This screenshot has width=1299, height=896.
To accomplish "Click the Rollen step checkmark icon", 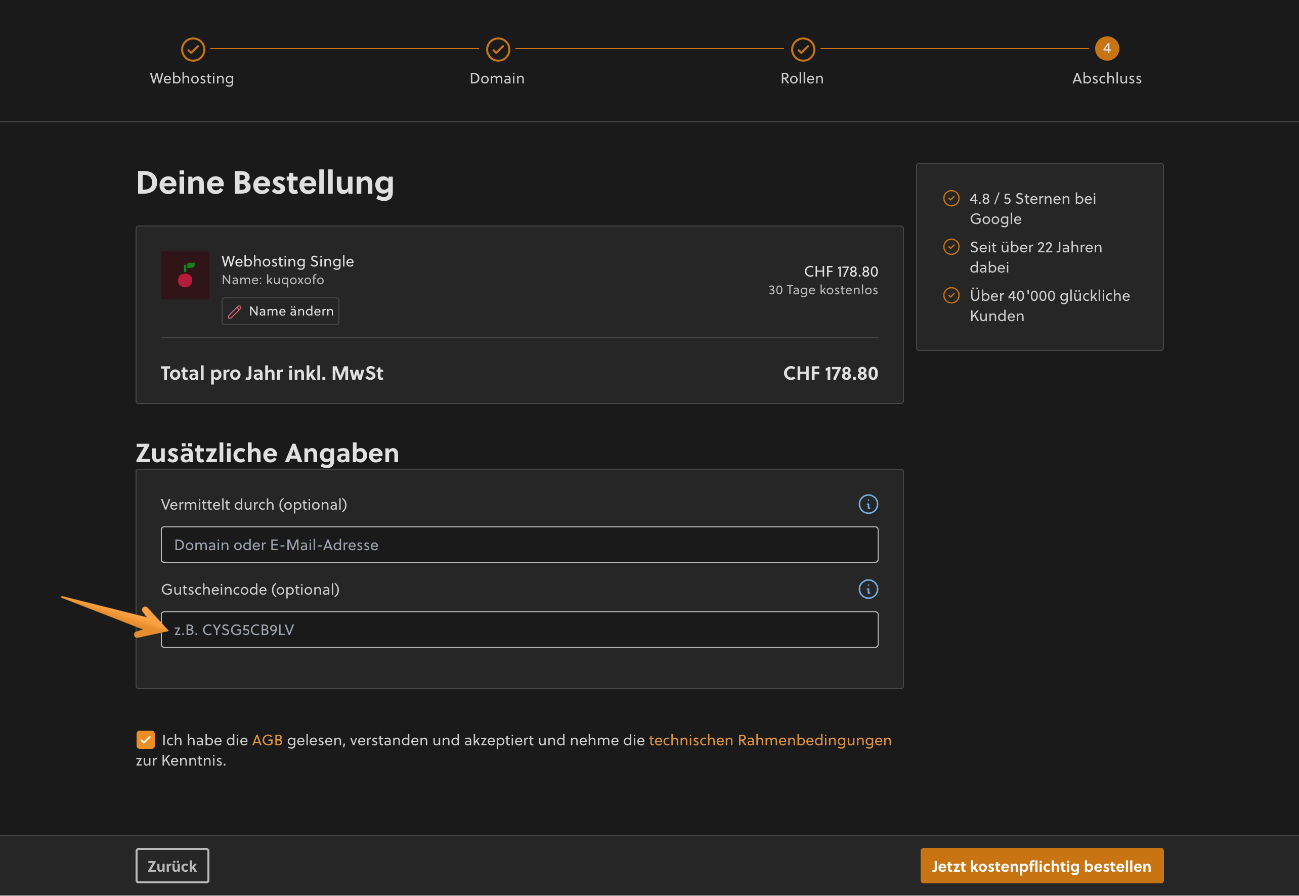I will [802, 48].
